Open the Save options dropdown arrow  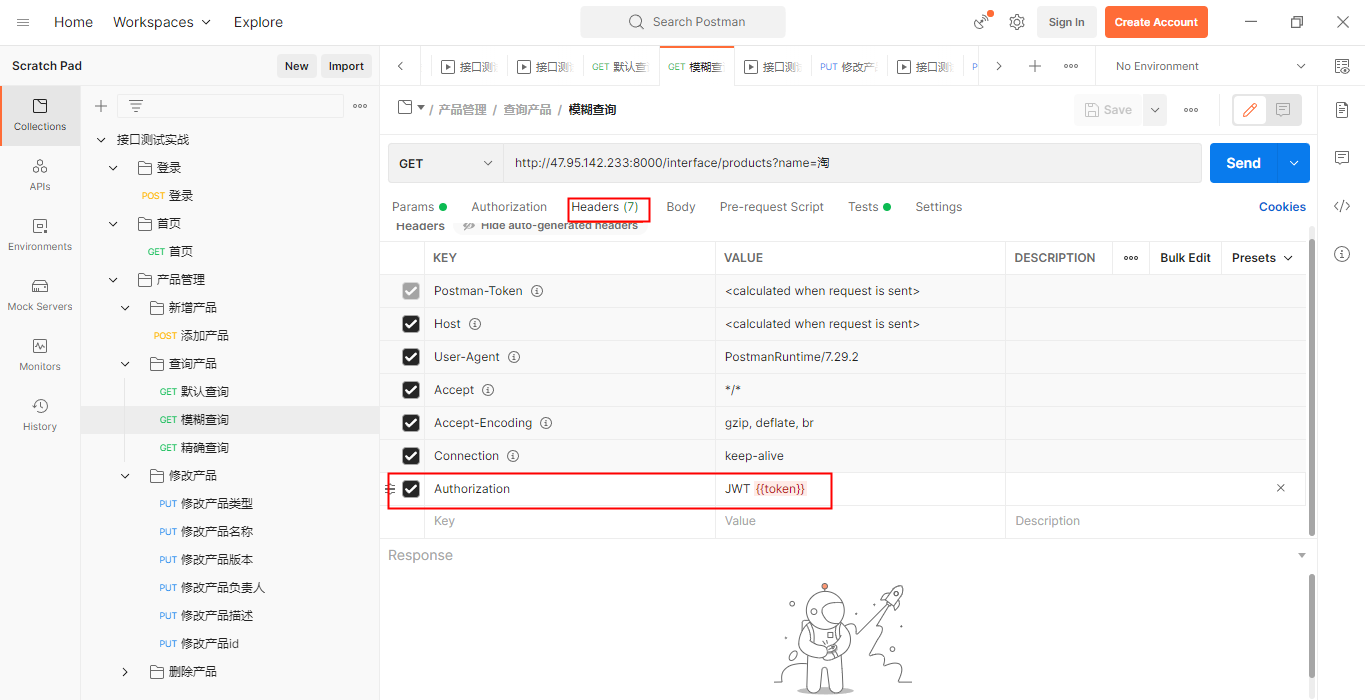click(1154, 110)
